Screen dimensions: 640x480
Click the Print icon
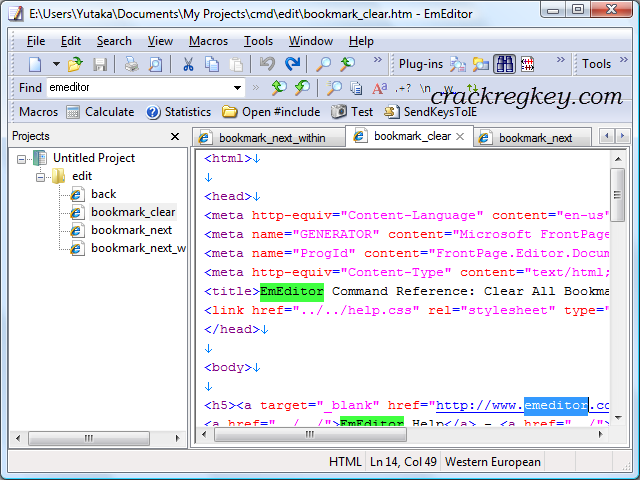point(131,64)
